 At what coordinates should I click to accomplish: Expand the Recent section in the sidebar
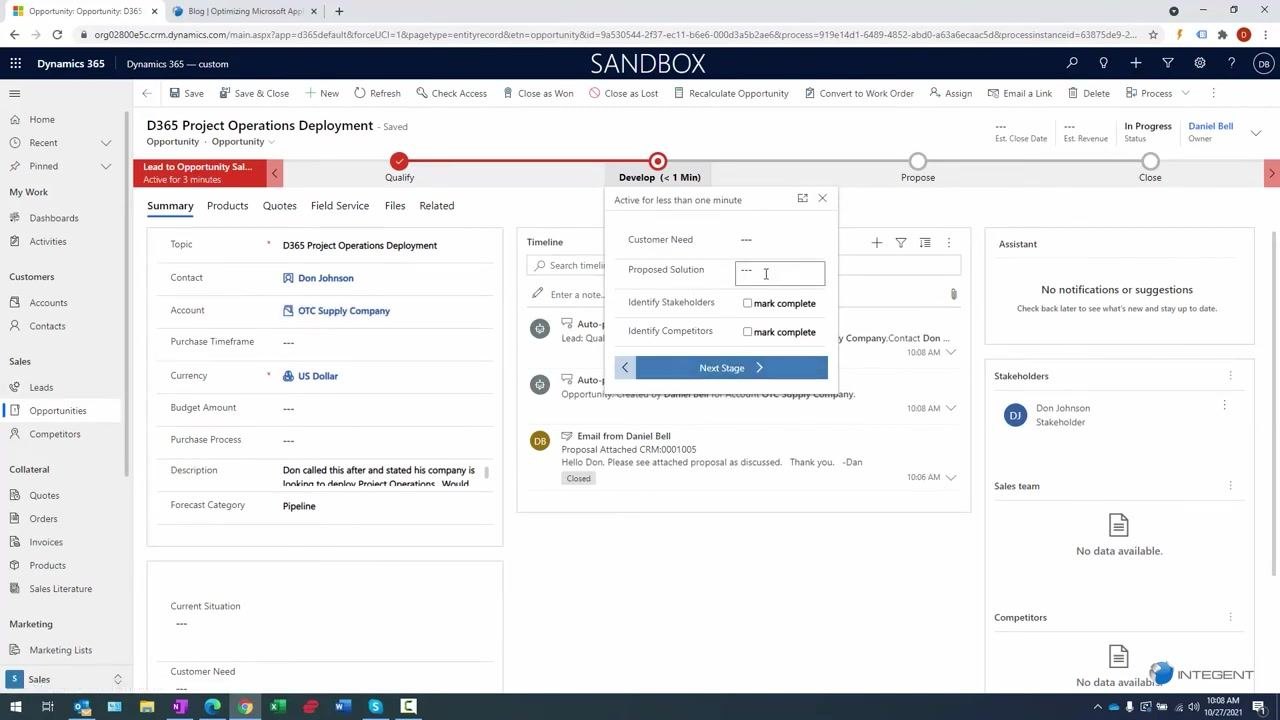106,143
